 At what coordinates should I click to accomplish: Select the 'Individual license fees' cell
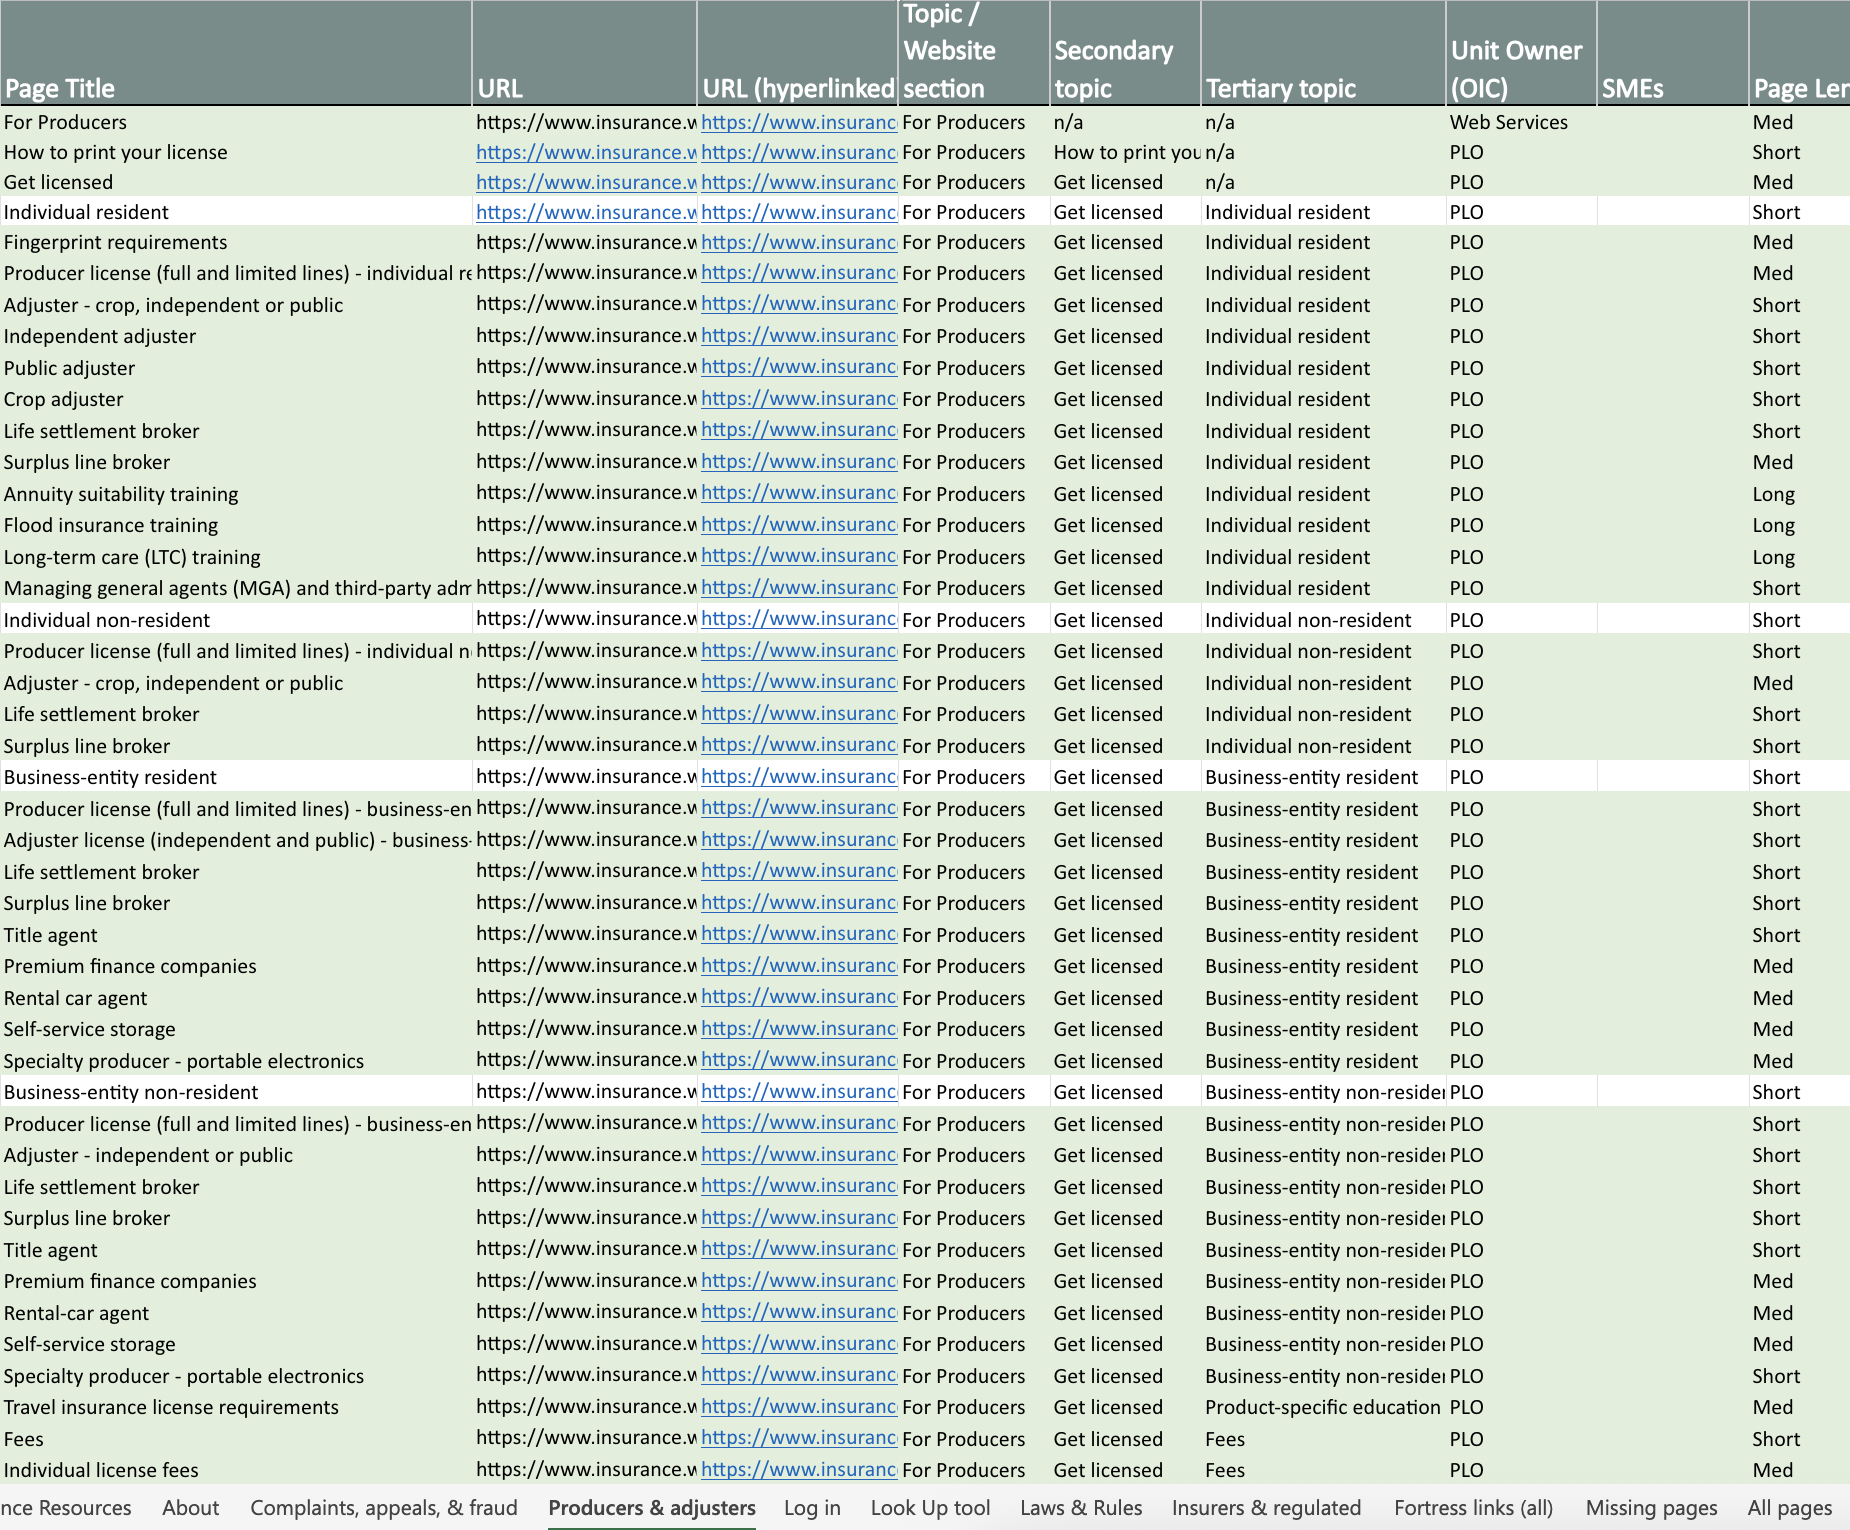click(236, 1470)
